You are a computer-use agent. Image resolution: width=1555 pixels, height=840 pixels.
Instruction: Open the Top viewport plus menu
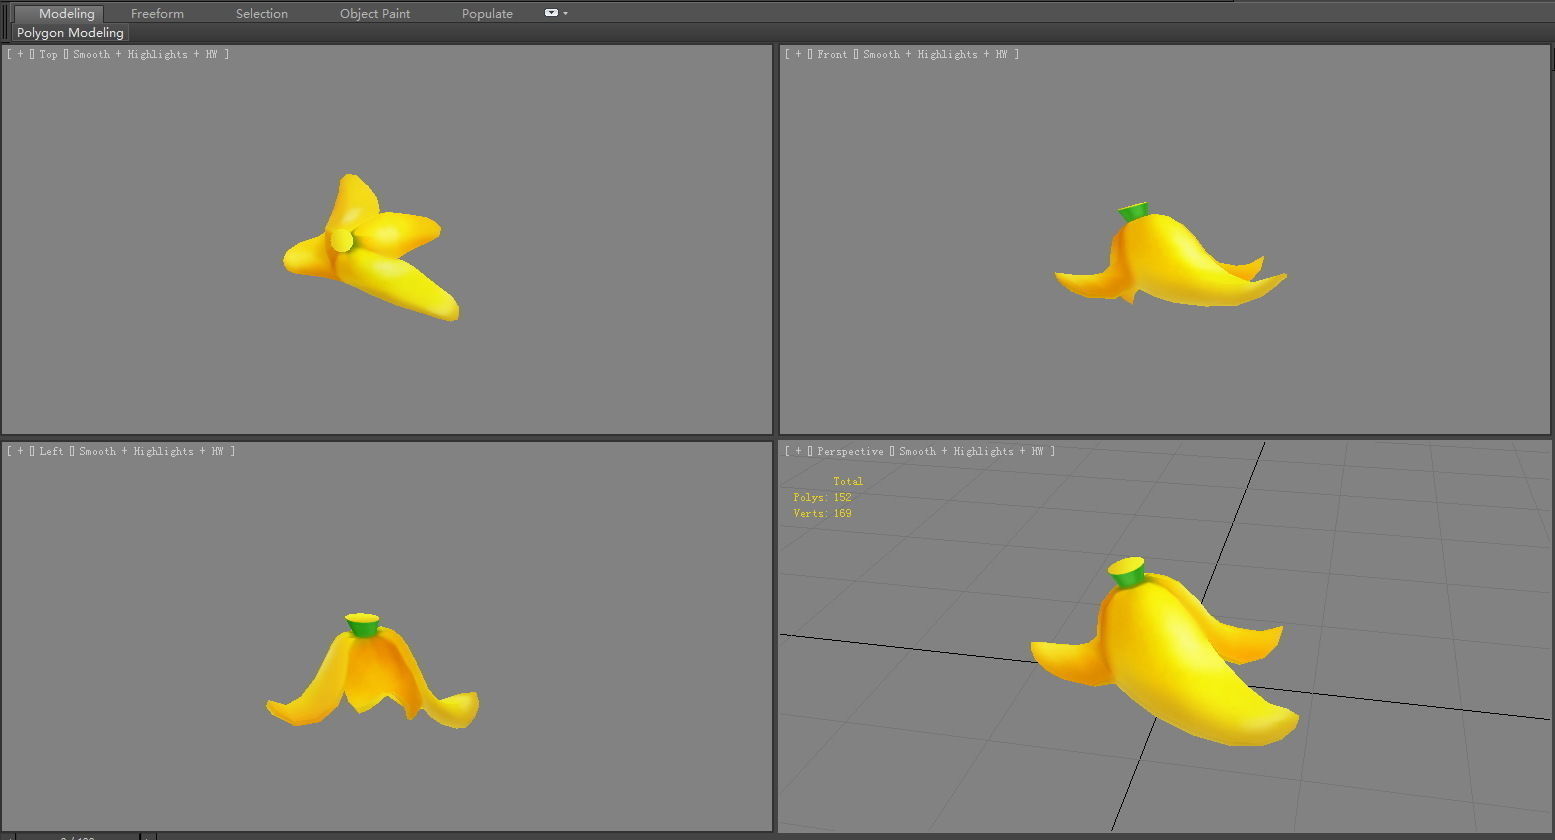[x=20, y=54]
